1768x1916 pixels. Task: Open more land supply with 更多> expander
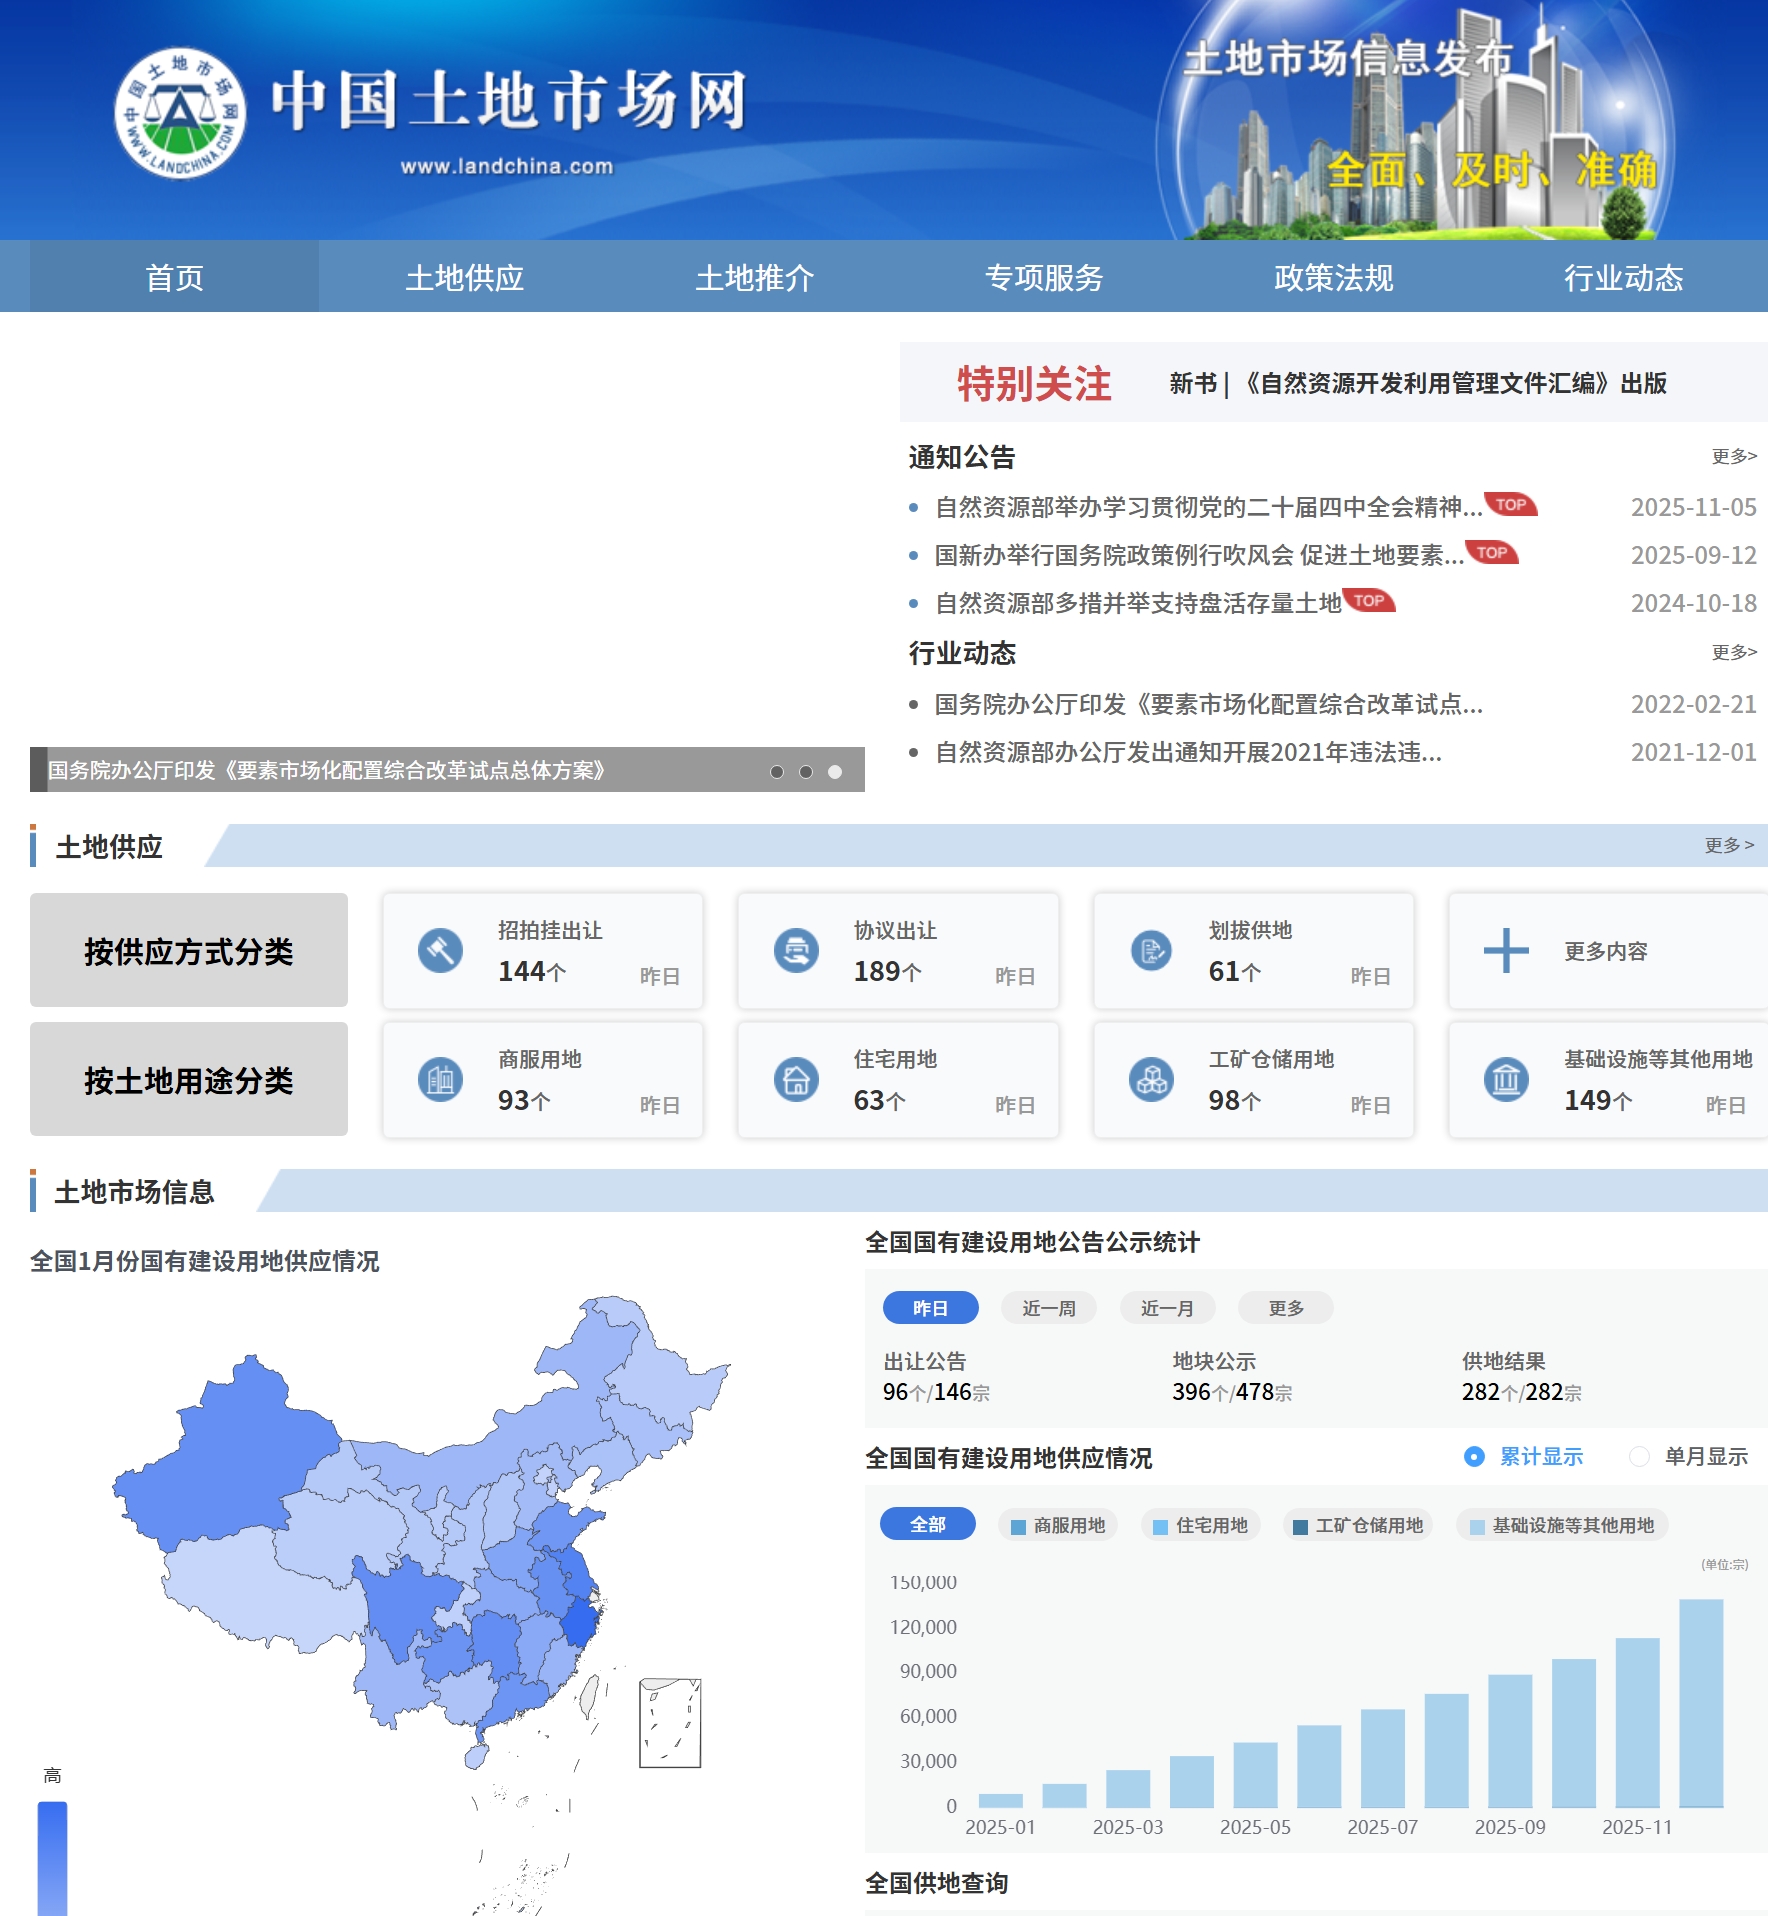pyautogui.click(x=1727, y=845)
